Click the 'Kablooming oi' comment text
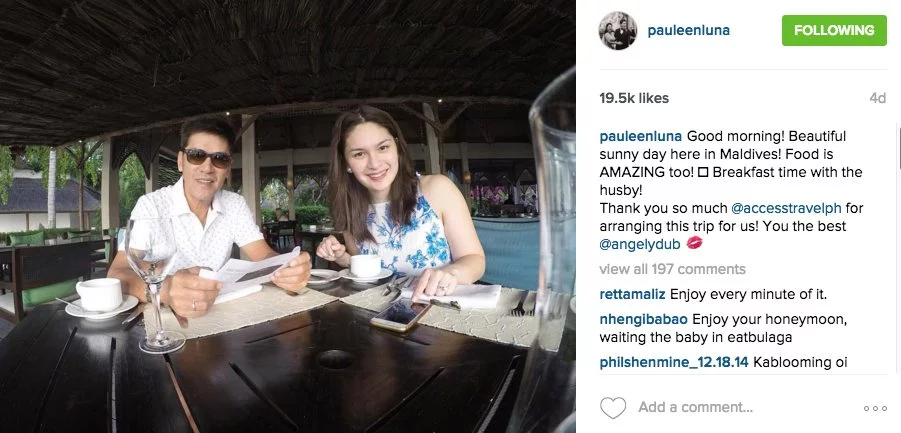The image size is (901, 433). click(x=800, y=362)
